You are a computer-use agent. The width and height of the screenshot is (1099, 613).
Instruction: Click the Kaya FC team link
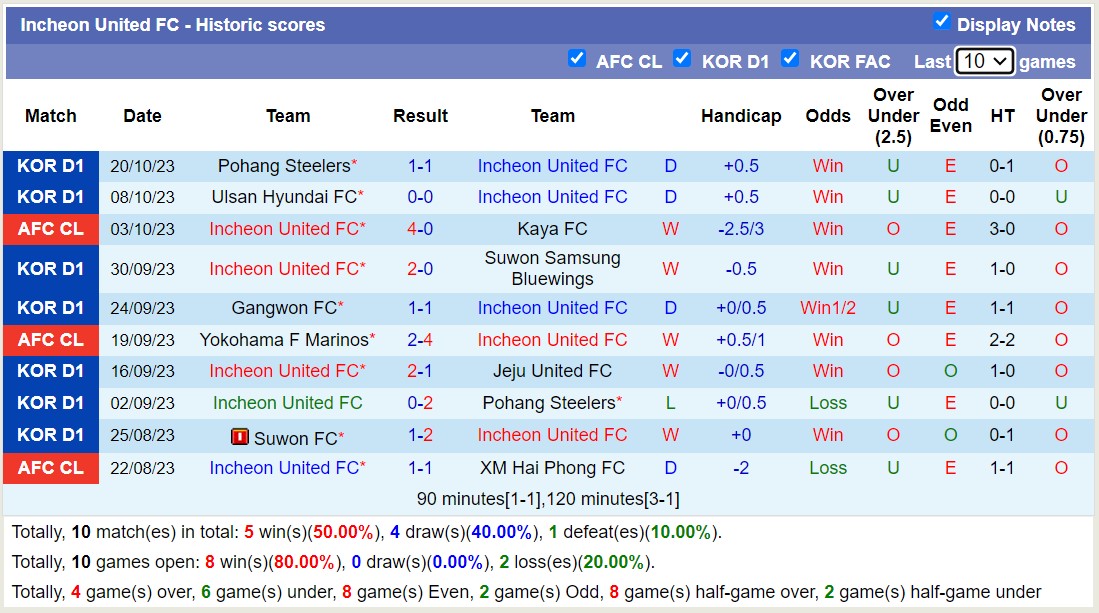click(x=553, y=229)
